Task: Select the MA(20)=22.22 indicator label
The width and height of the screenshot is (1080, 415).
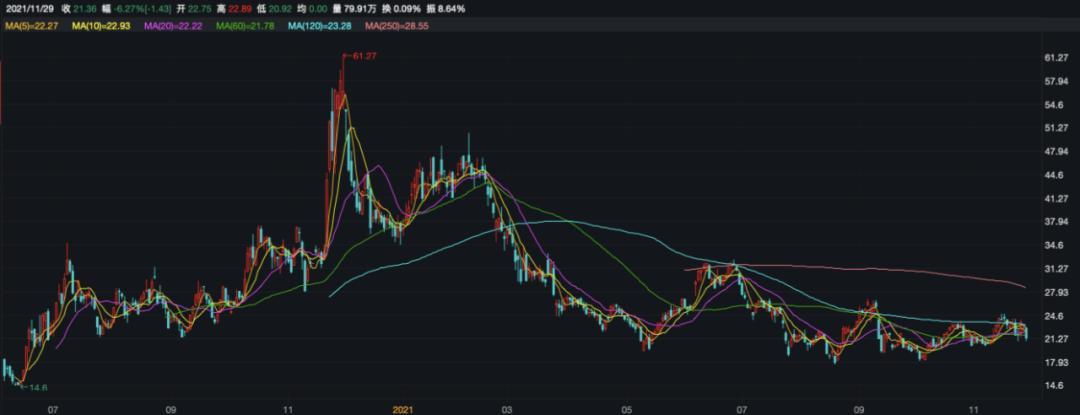Action: tap(172, 26)
